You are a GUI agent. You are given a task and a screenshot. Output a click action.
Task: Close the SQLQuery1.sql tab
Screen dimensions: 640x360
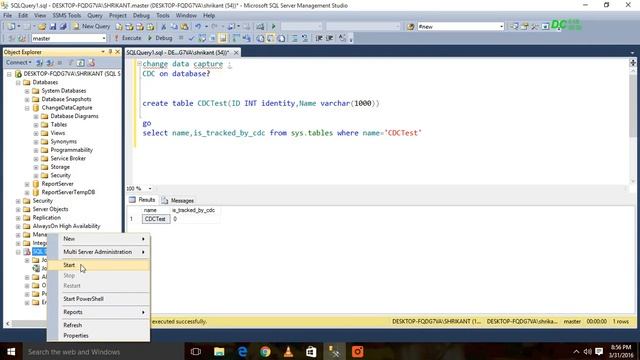tap(236, 53)
